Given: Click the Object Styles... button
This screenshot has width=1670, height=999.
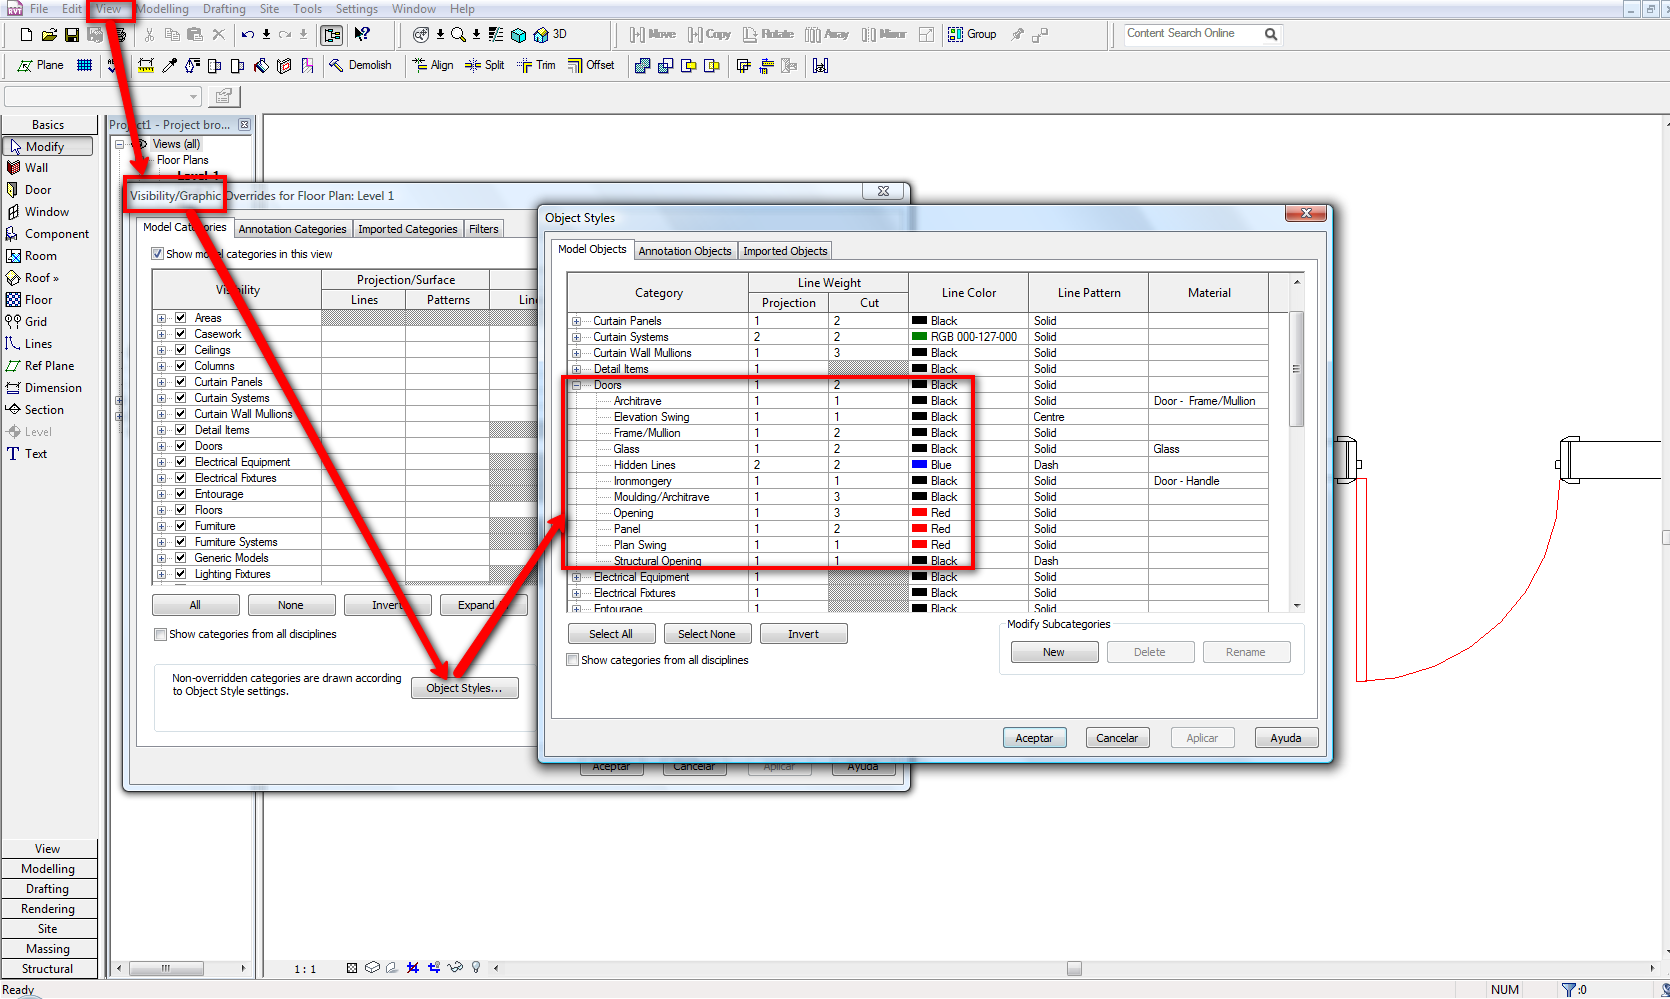Looking at the screenshot, I should [x=464, y=688].
